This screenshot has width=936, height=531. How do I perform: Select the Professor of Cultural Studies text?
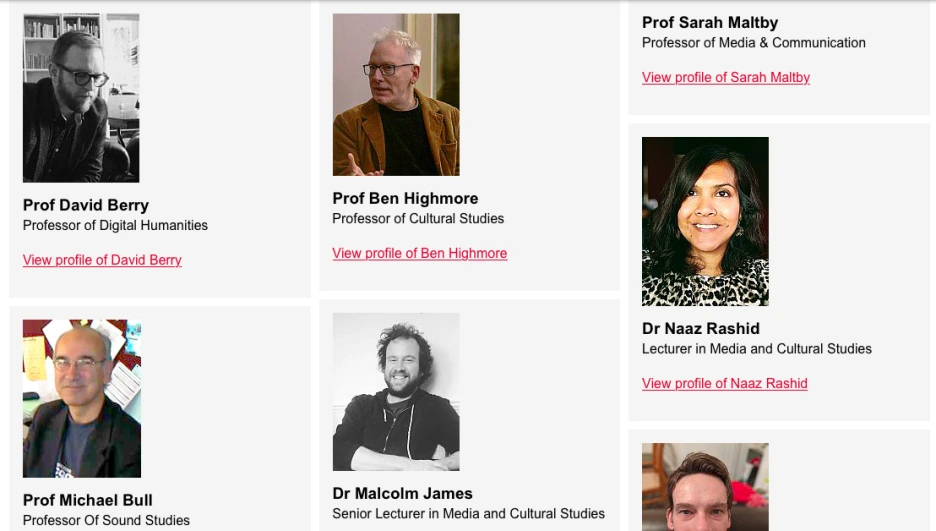(x=418, y=218)
